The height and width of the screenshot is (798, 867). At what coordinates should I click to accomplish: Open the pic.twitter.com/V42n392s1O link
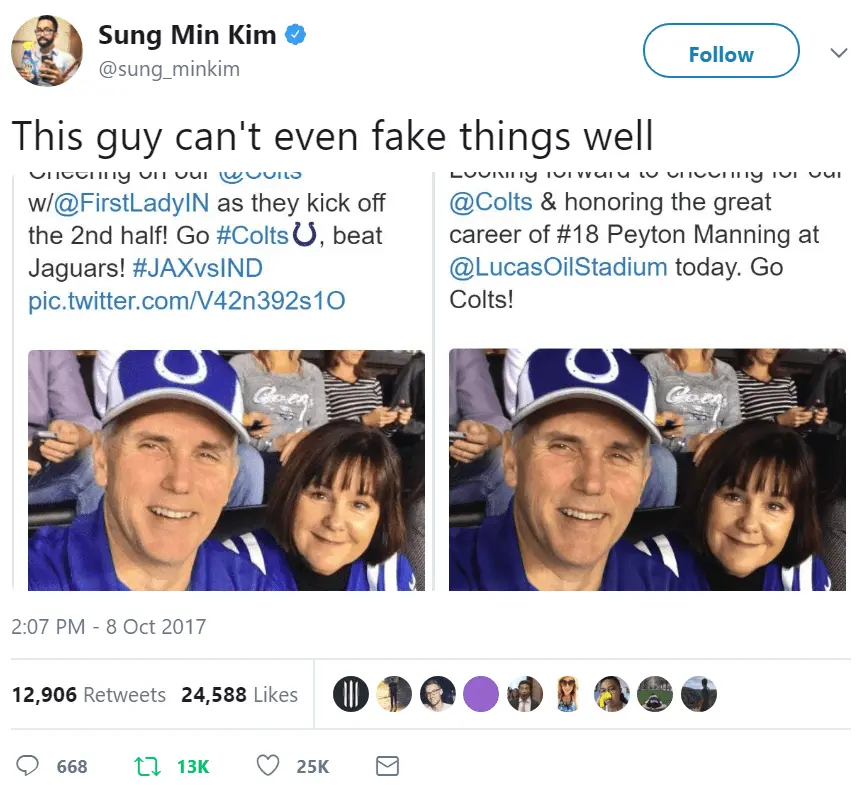click(x=187, y=300)
